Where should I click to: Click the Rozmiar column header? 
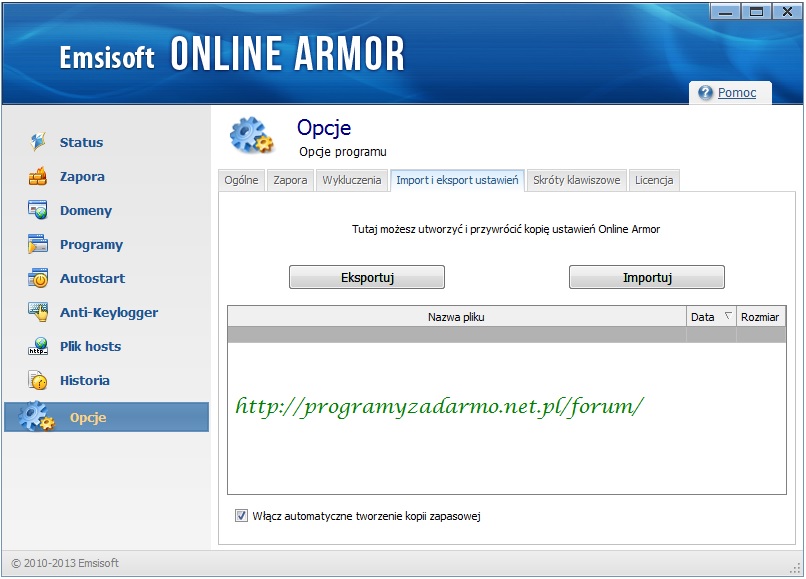tap(760, 317)
